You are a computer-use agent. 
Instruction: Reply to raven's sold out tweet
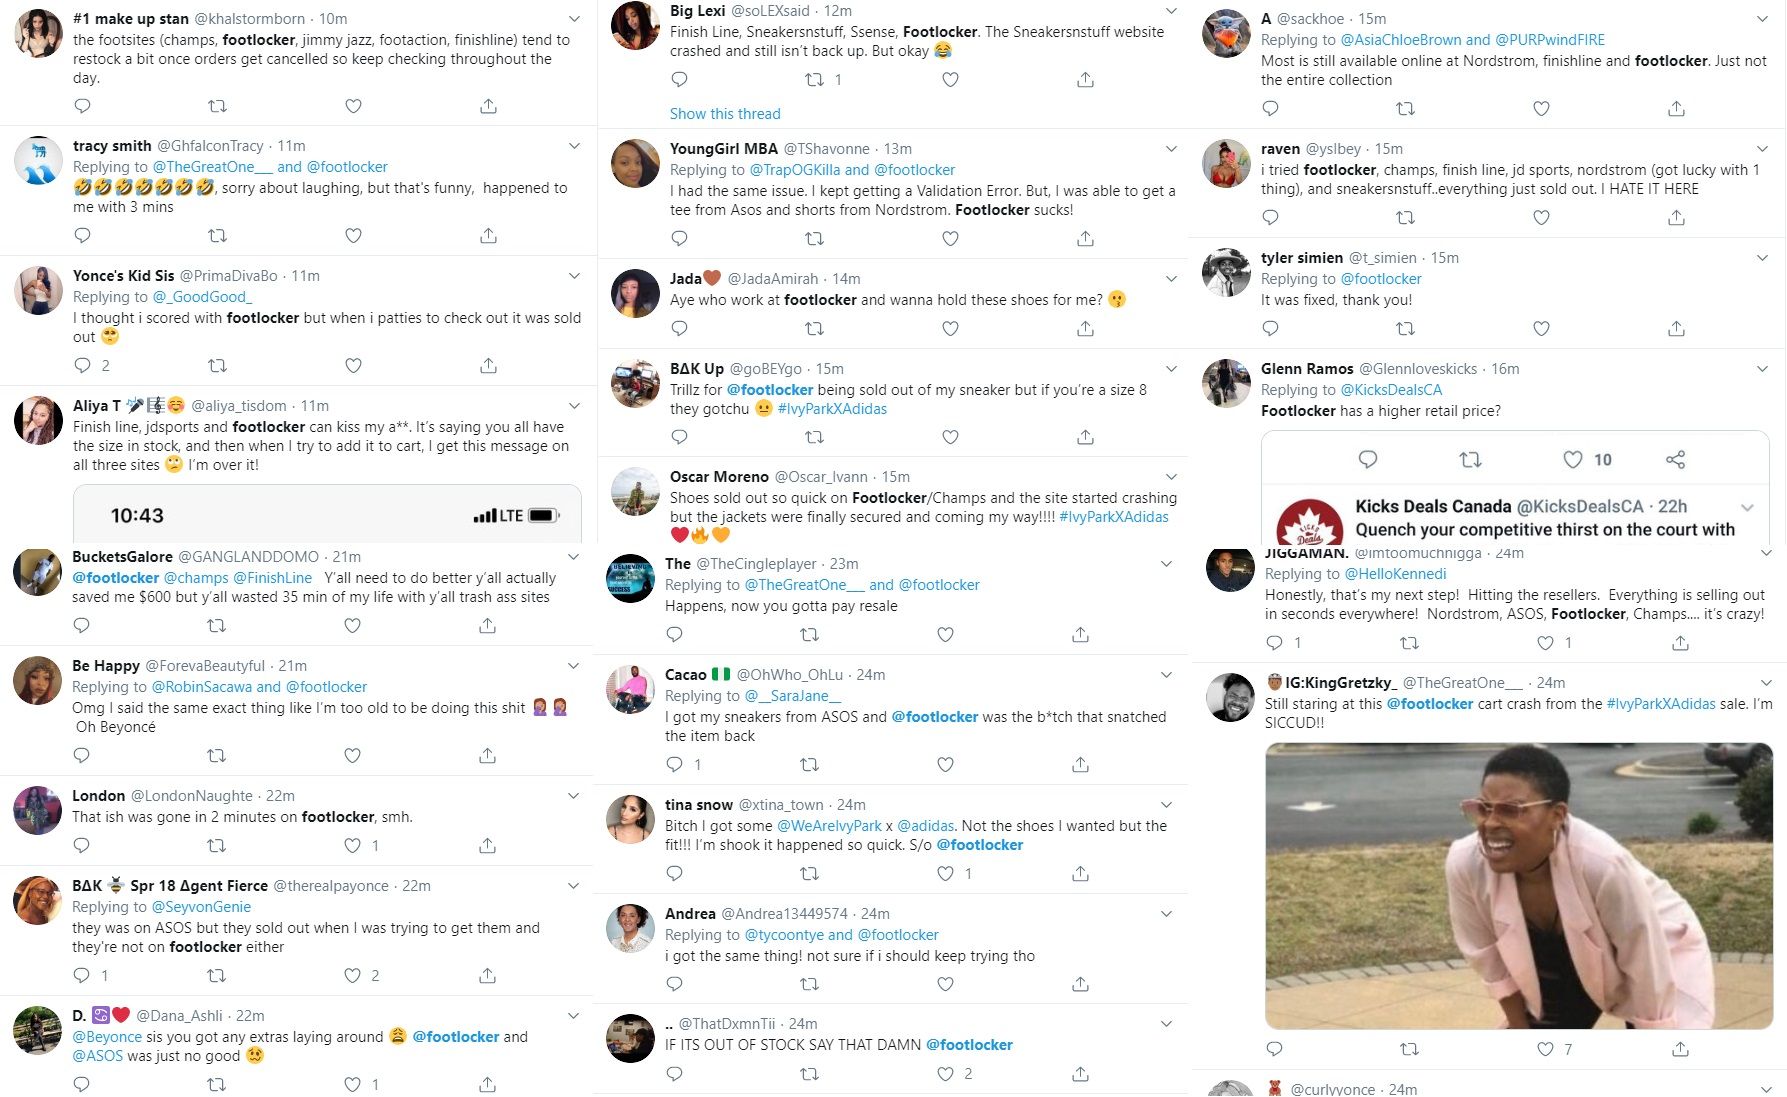[x=1270, y=218]
